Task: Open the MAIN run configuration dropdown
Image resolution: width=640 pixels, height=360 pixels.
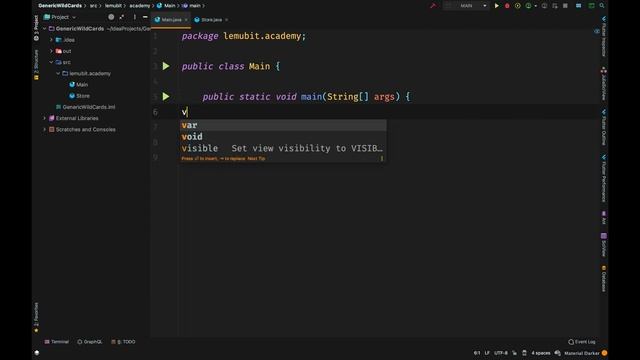Action: (466, 6)
